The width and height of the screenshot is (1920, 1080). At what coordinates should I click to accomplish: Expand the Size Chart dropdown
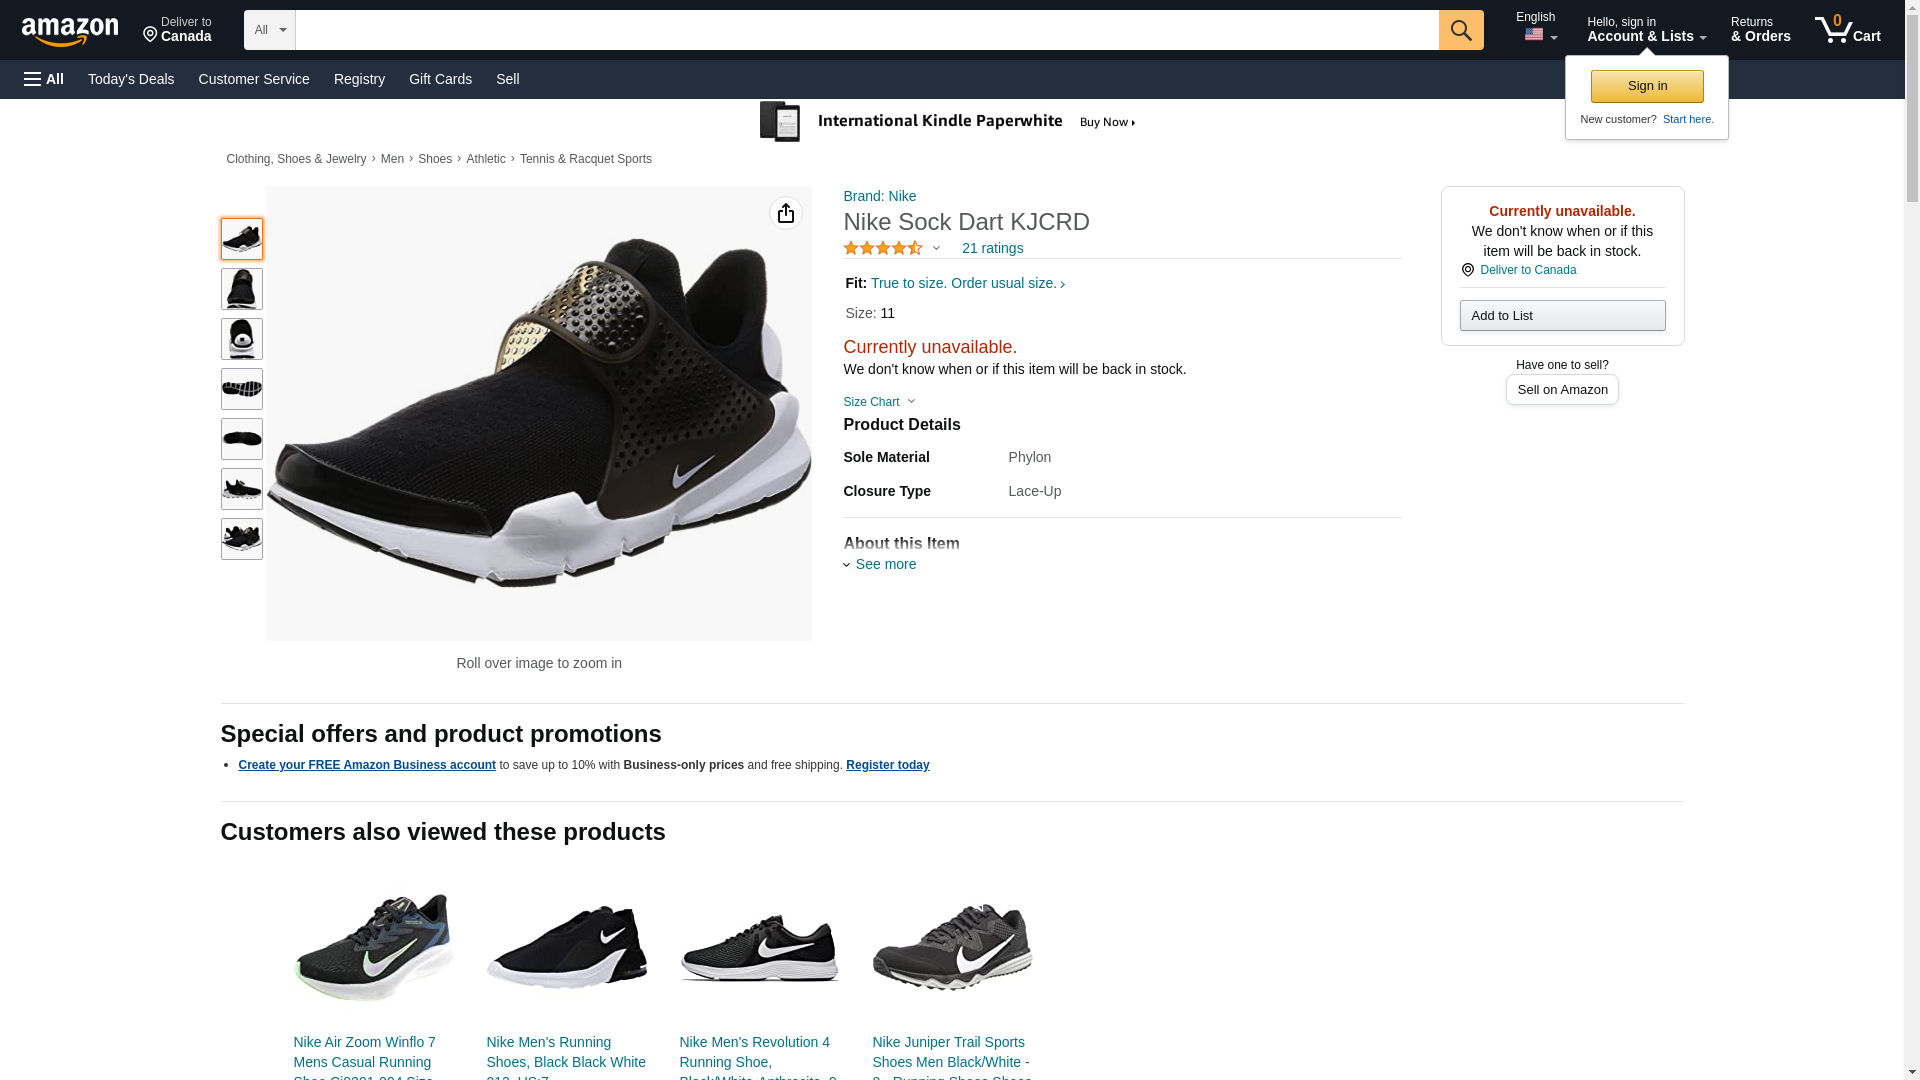pyautogui.click(x=878, y=402)
